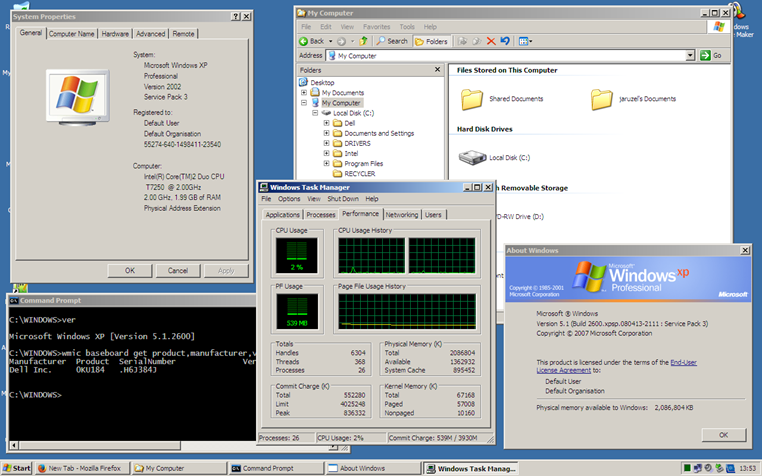Click the red Delete X icon in toolbar

(491, 41)
